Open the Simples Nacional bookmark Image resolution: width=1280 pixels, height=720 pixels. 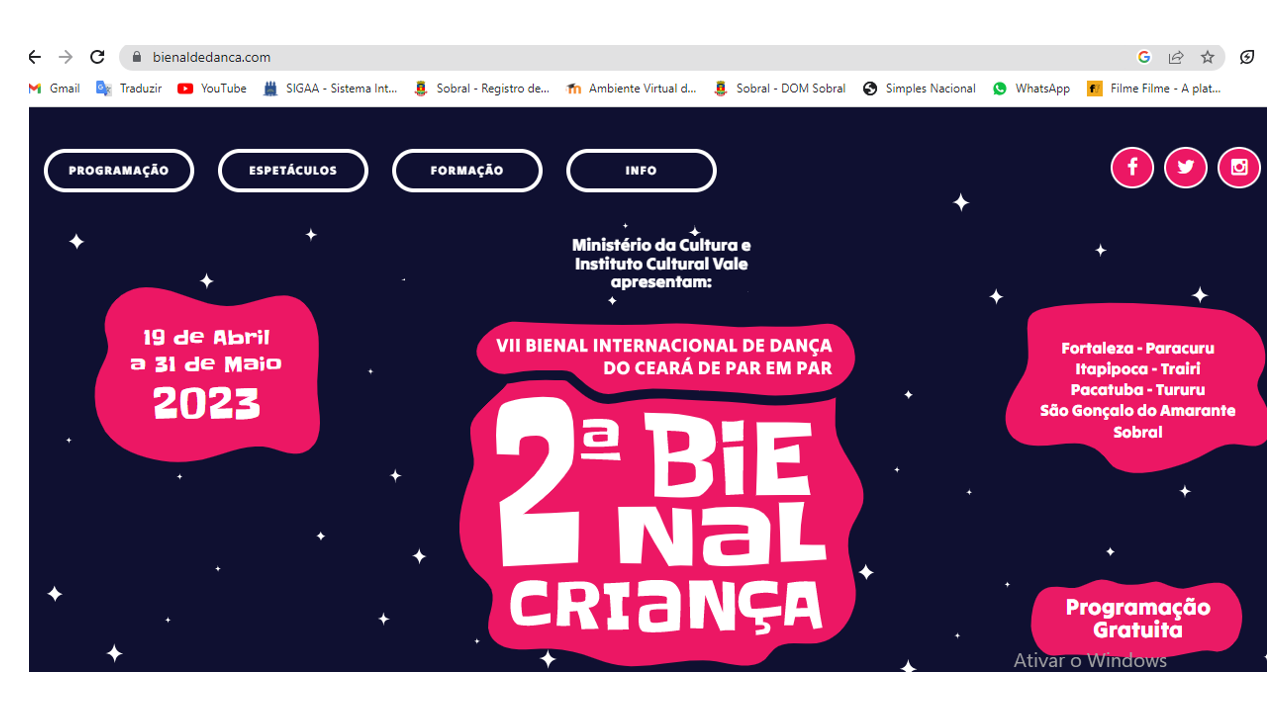coord(919,88)
